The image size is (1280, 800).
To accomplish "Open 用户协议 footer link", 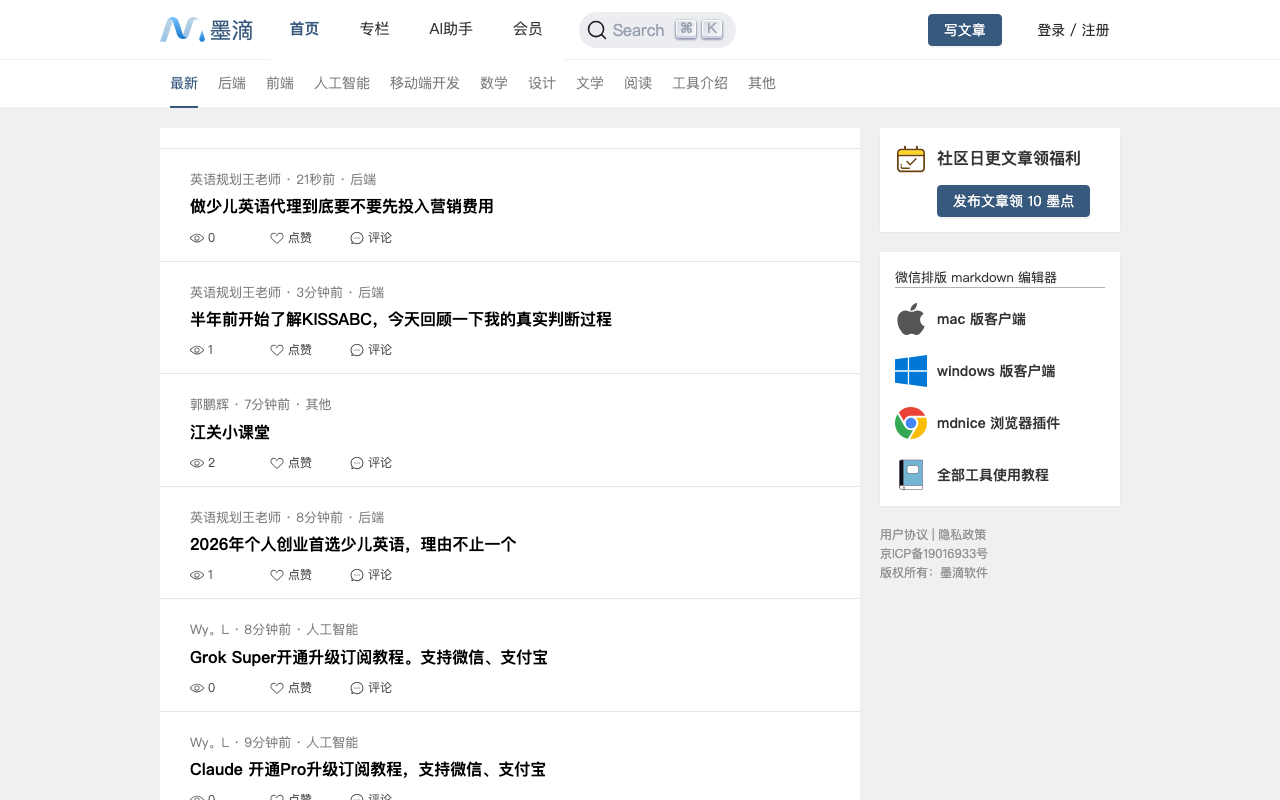I will (904, 535).
